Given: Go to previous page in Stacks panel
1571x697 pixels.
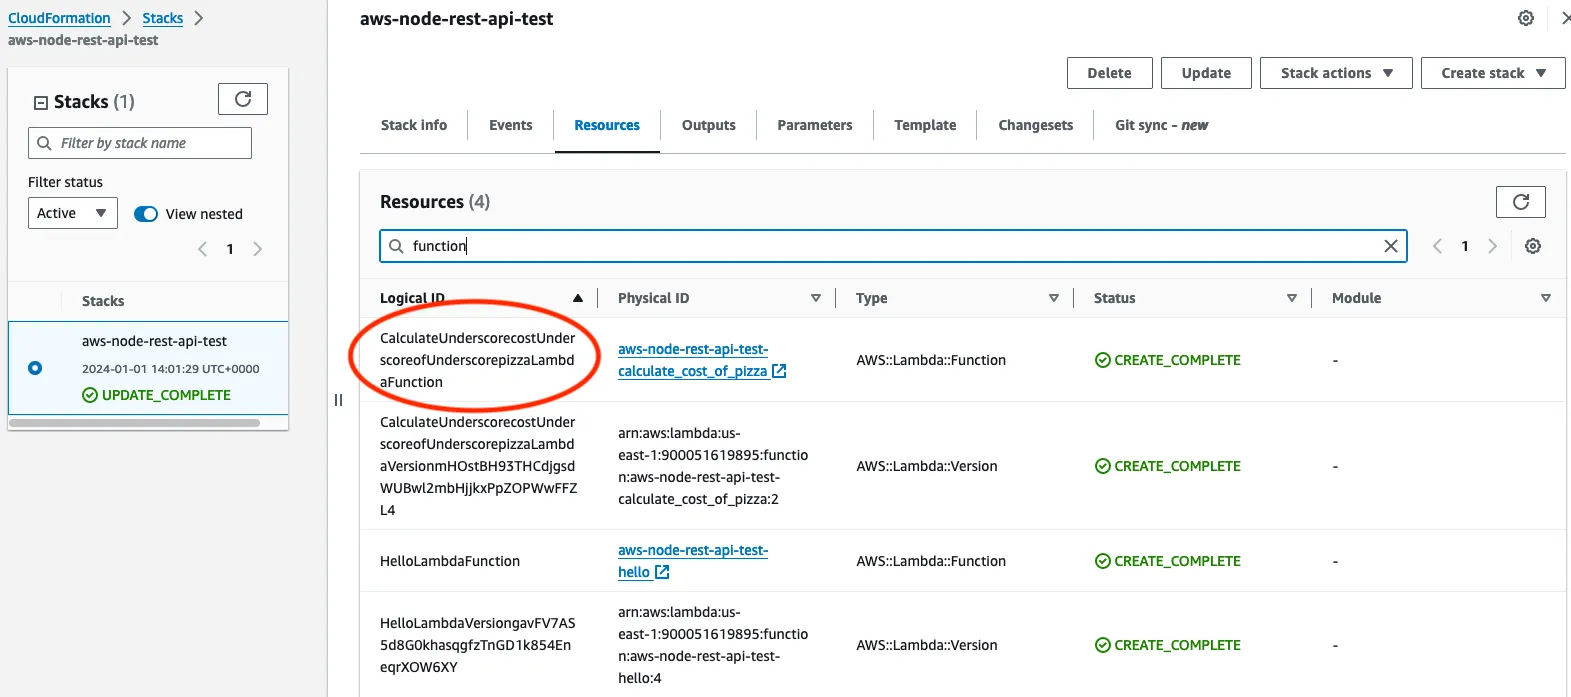Looking at the screenshot, I should coord(202,249).
